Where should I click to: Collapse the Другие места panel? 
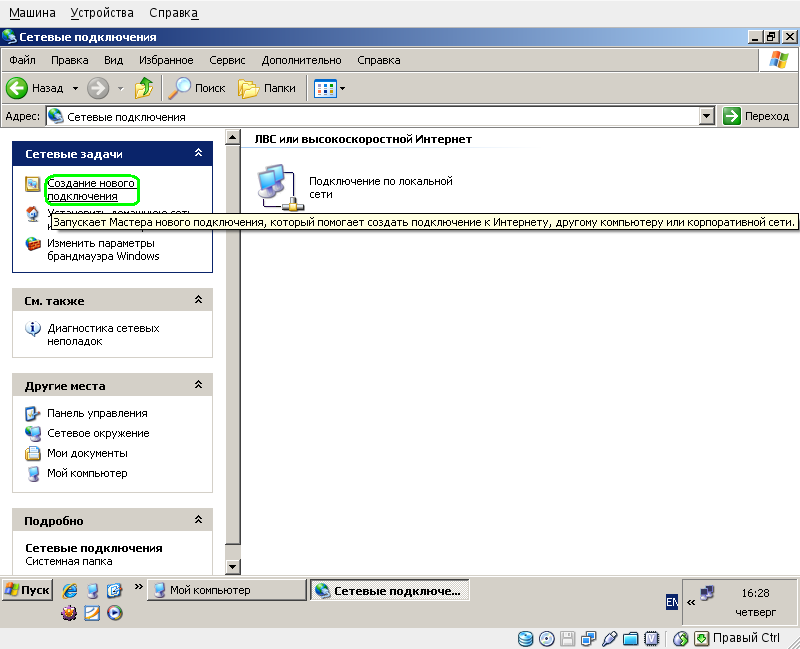click(198, 385)
